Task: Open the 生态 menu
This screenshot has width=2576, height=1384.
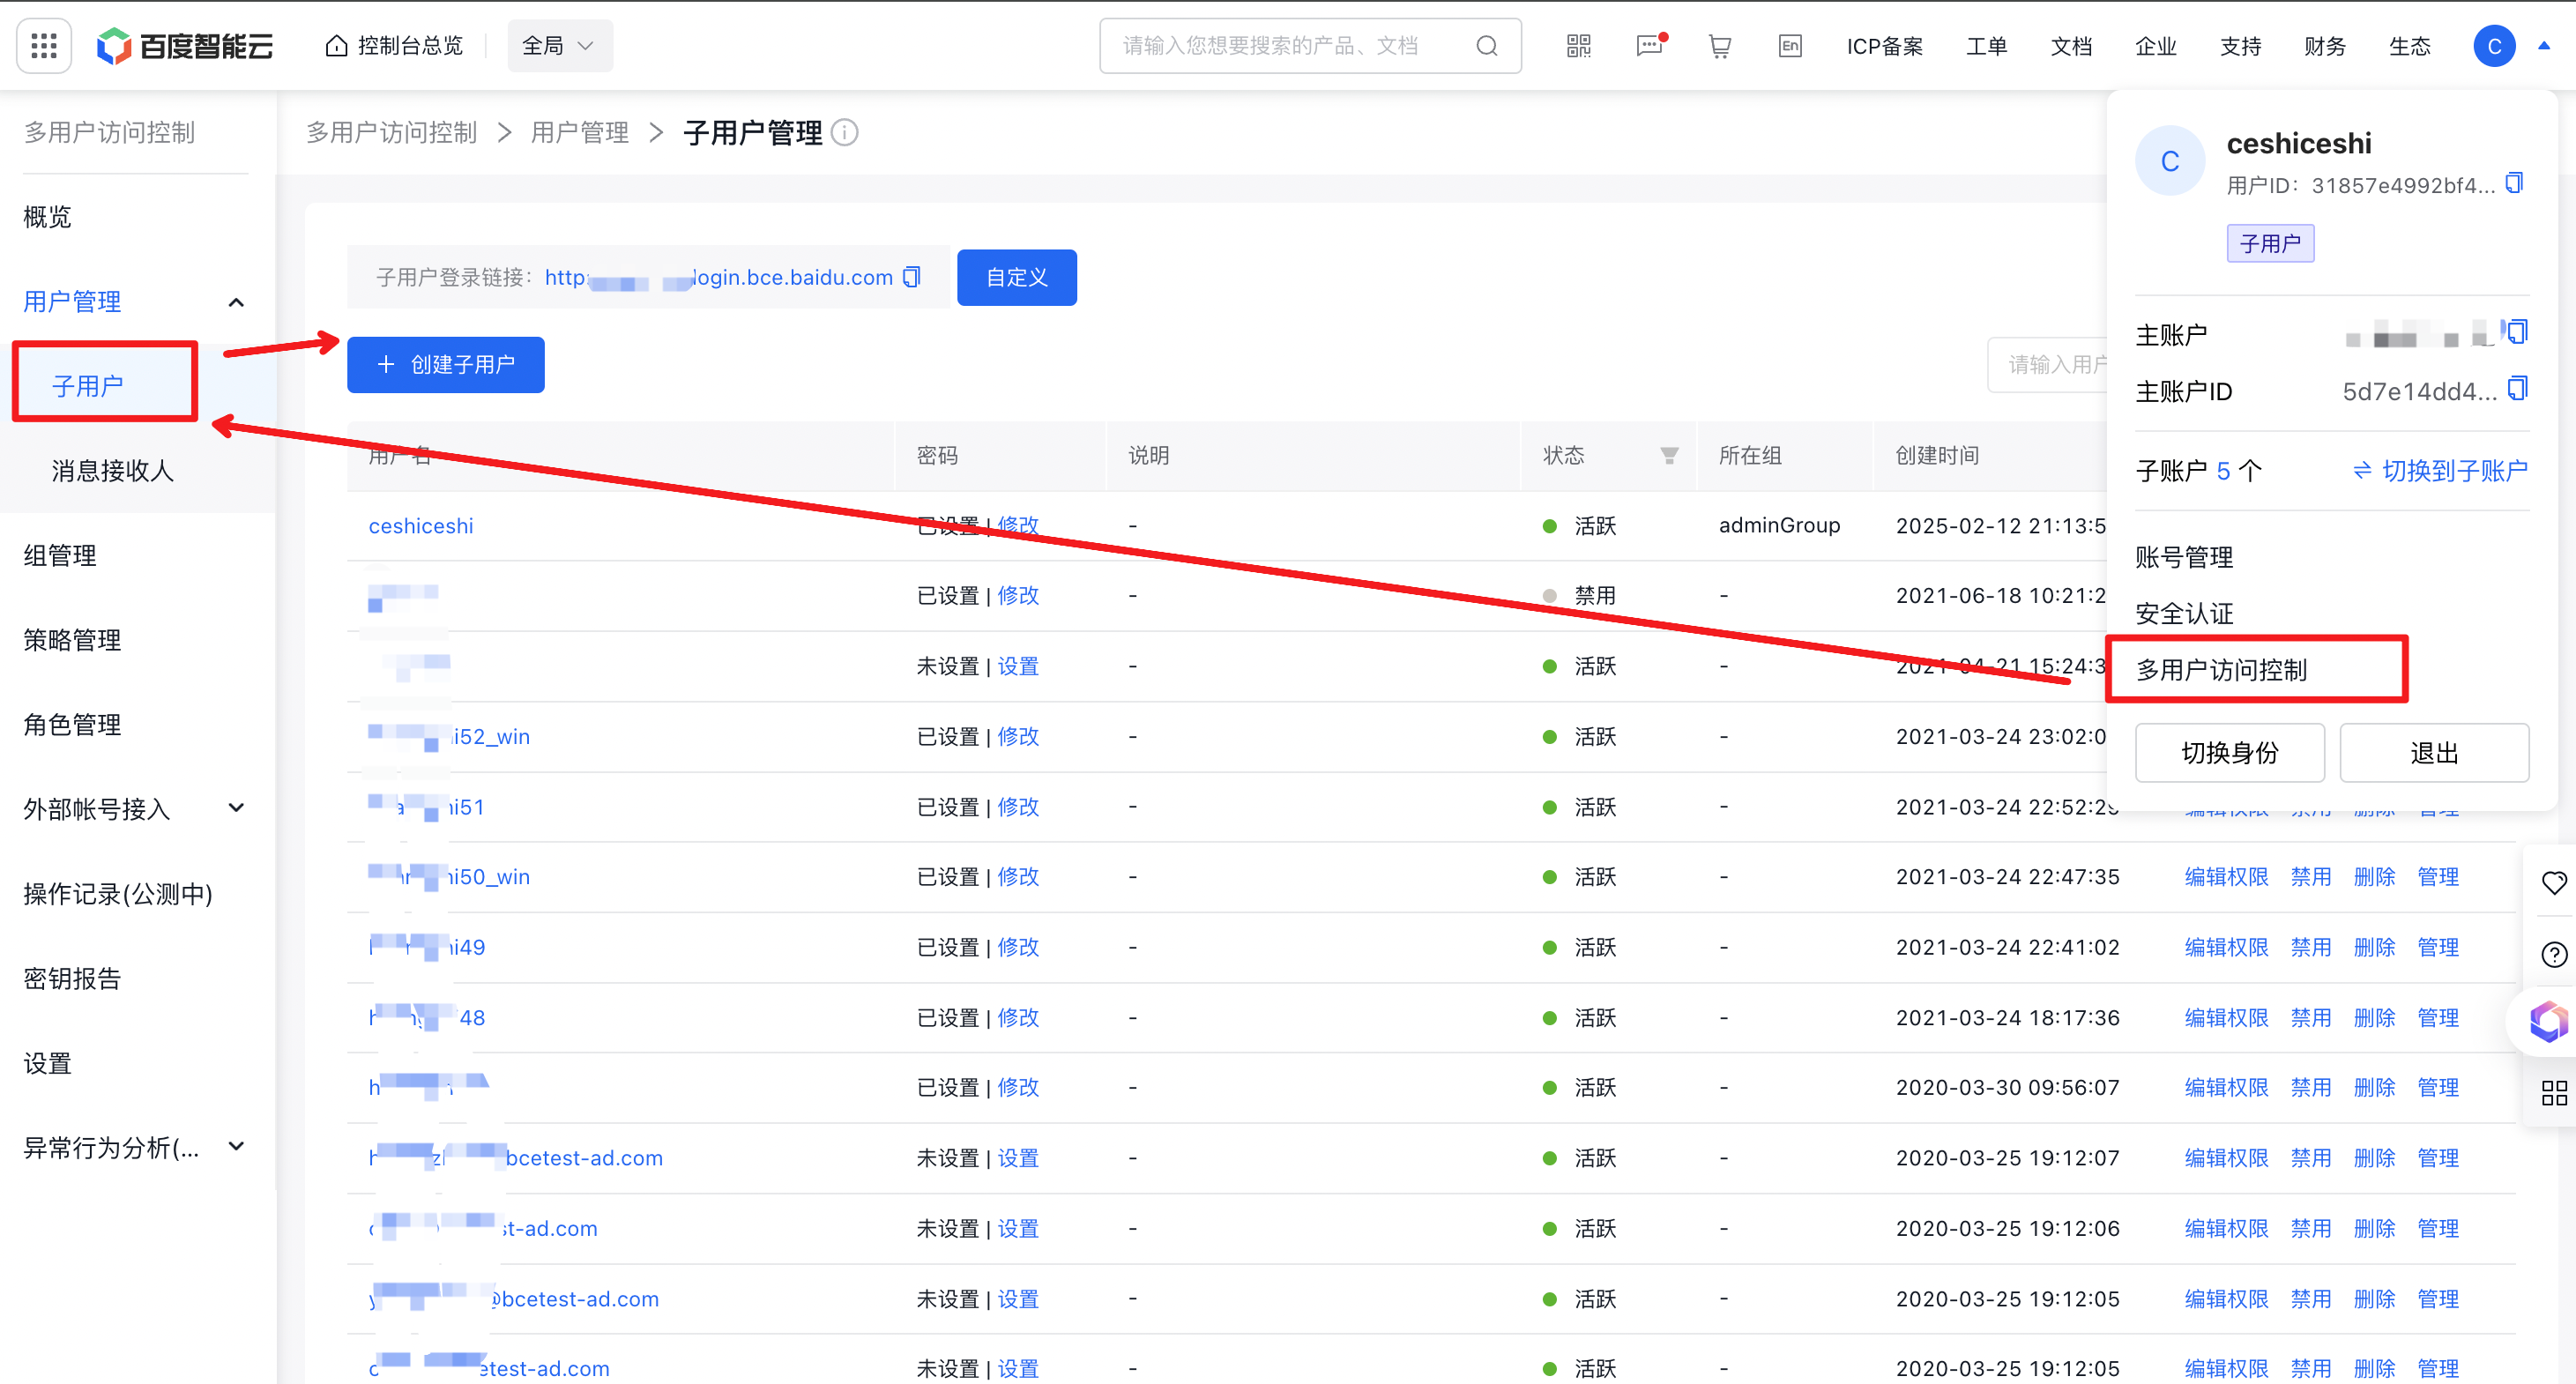Action: 2410,46
